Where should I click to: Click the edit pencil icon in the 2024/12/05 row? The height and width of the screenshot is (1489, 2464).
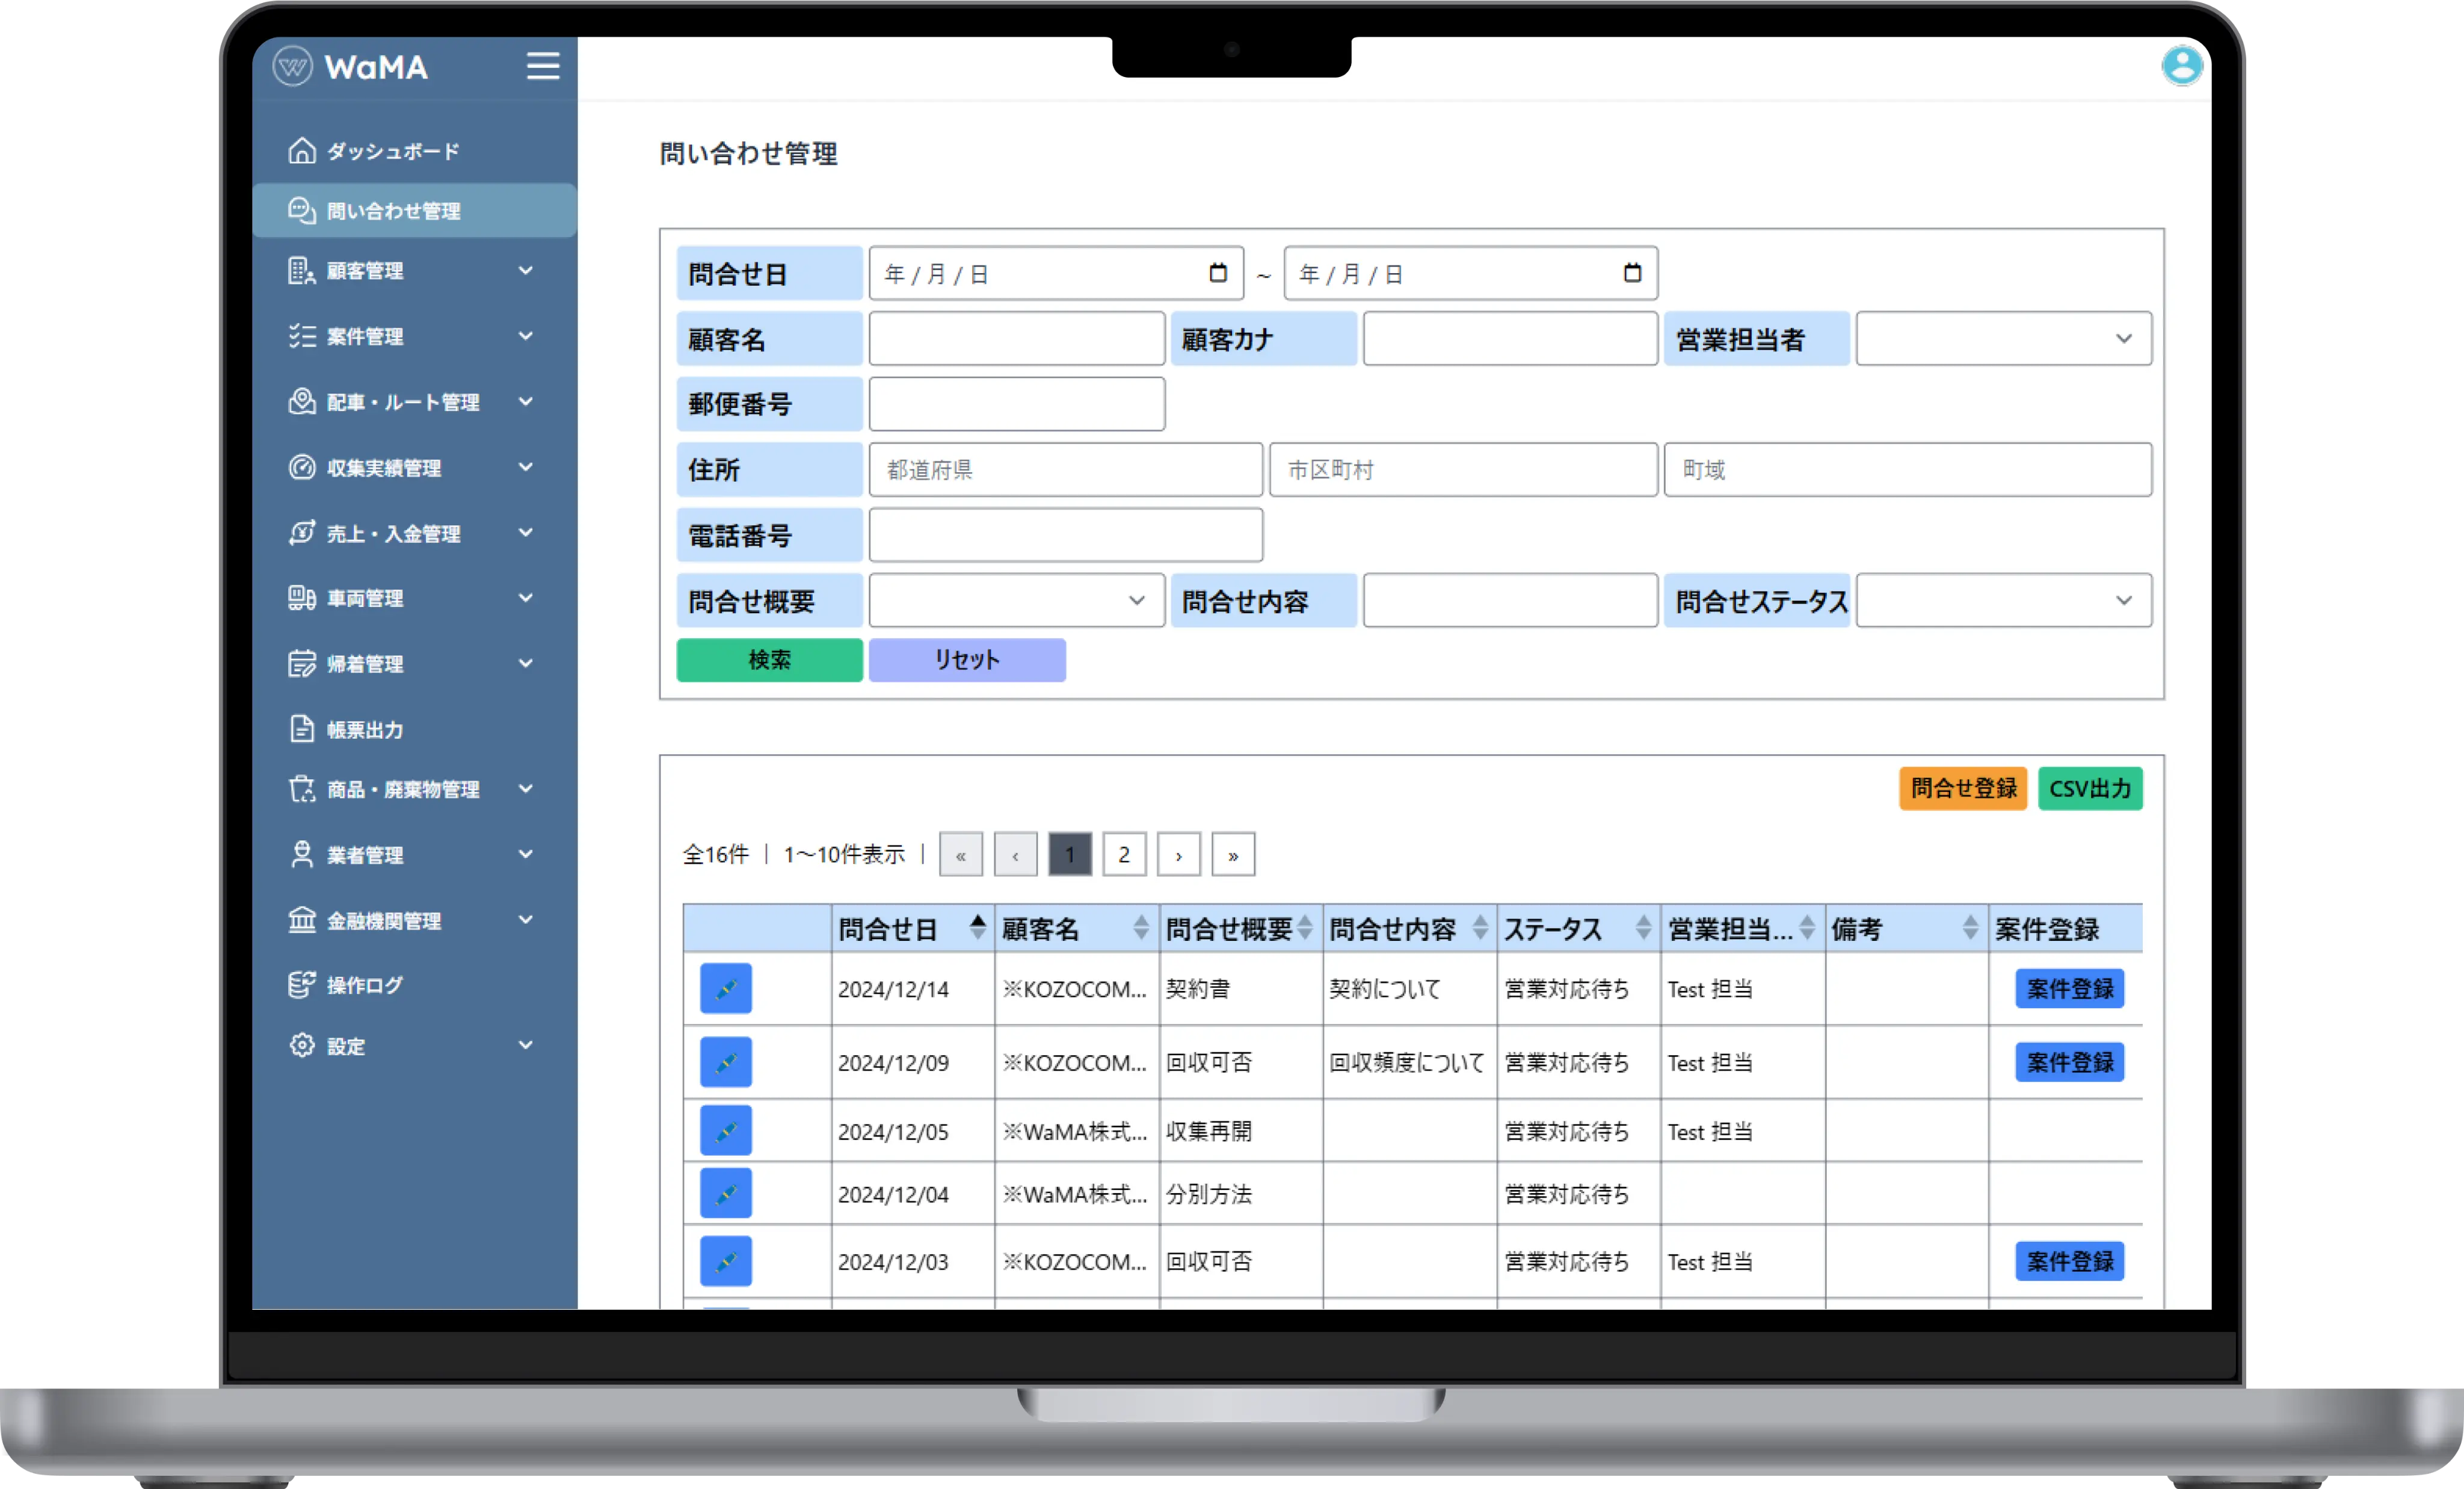(725, 1131)
